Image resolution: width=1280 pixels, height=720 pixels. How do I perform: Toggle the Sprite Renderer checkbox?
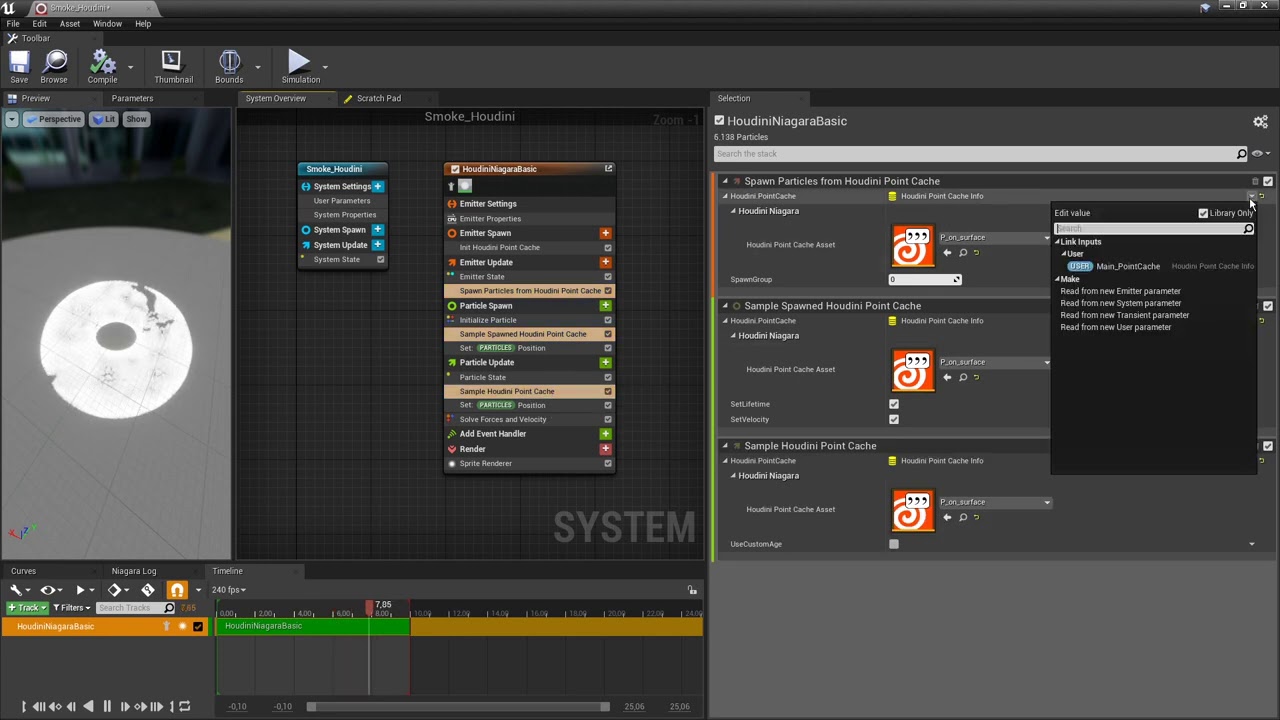pos(608,464)
